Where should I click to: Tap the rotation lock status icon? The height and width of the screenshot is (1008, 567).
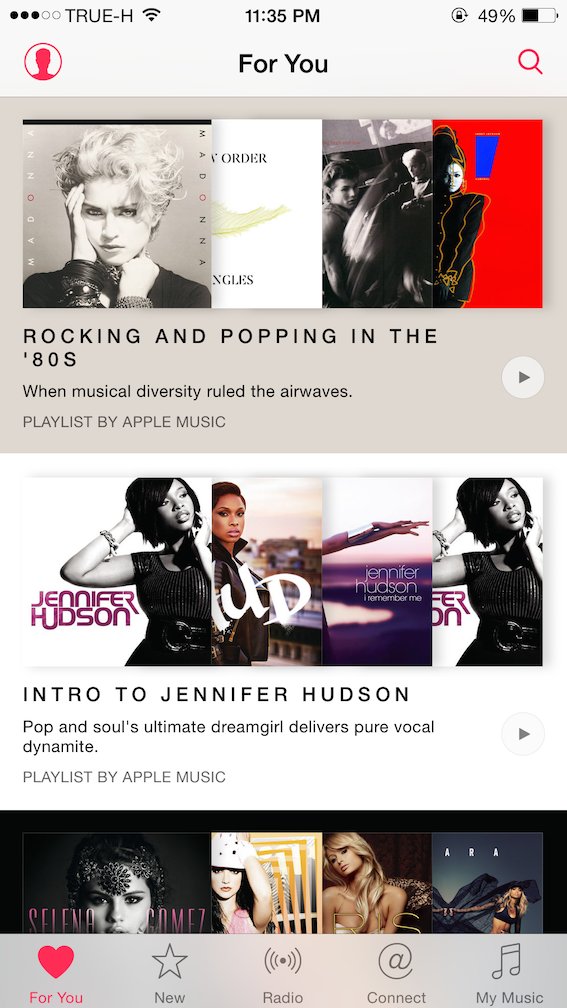[459, 15]
